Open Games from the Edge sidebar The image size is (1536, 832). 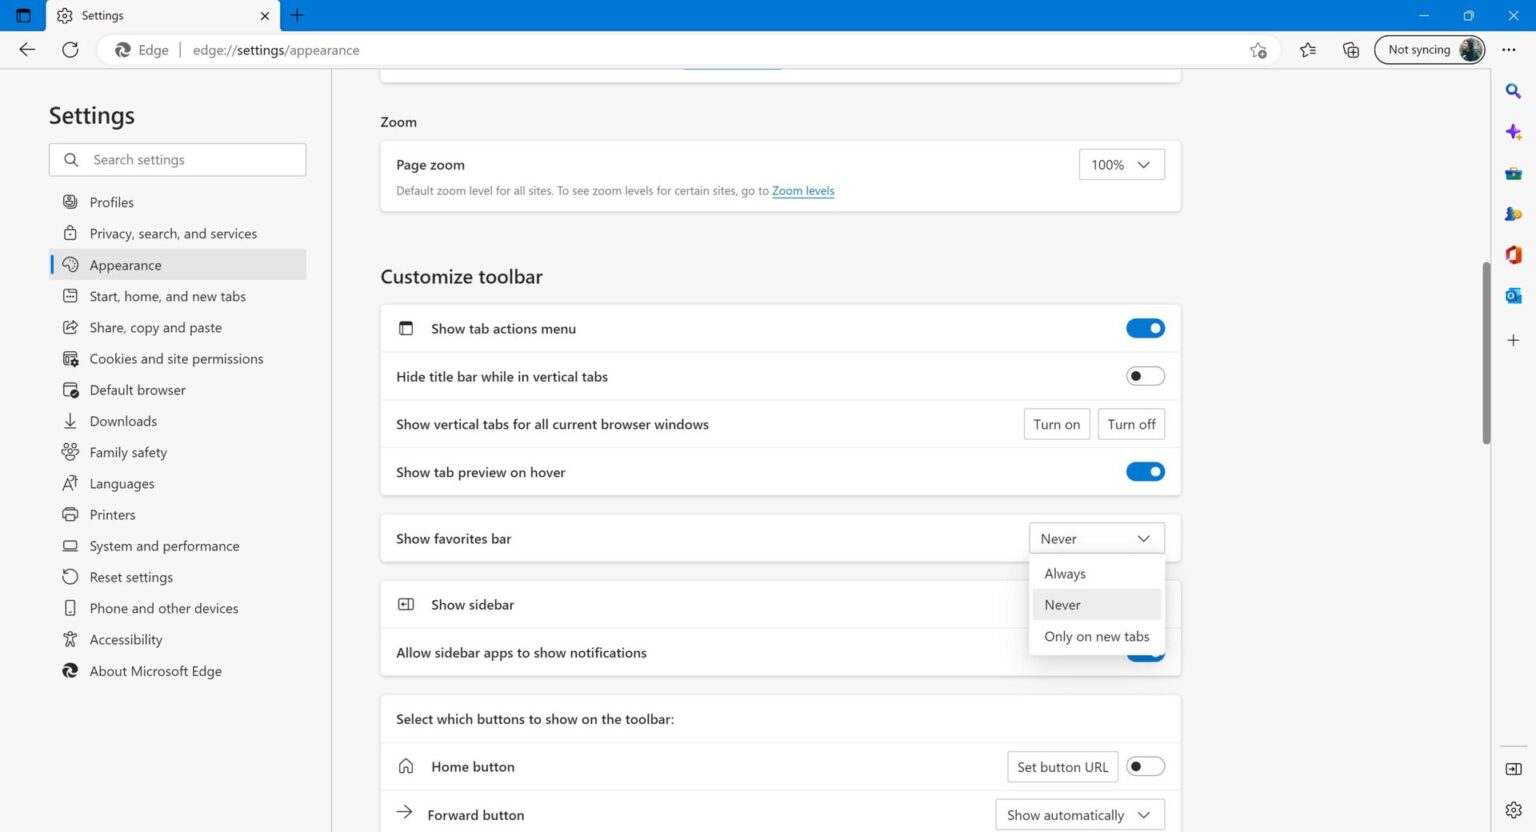(1512, 213)
